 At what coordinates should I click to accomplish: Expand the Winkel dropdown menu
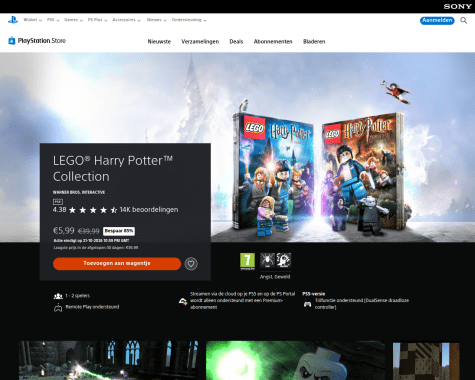point(33,20)
